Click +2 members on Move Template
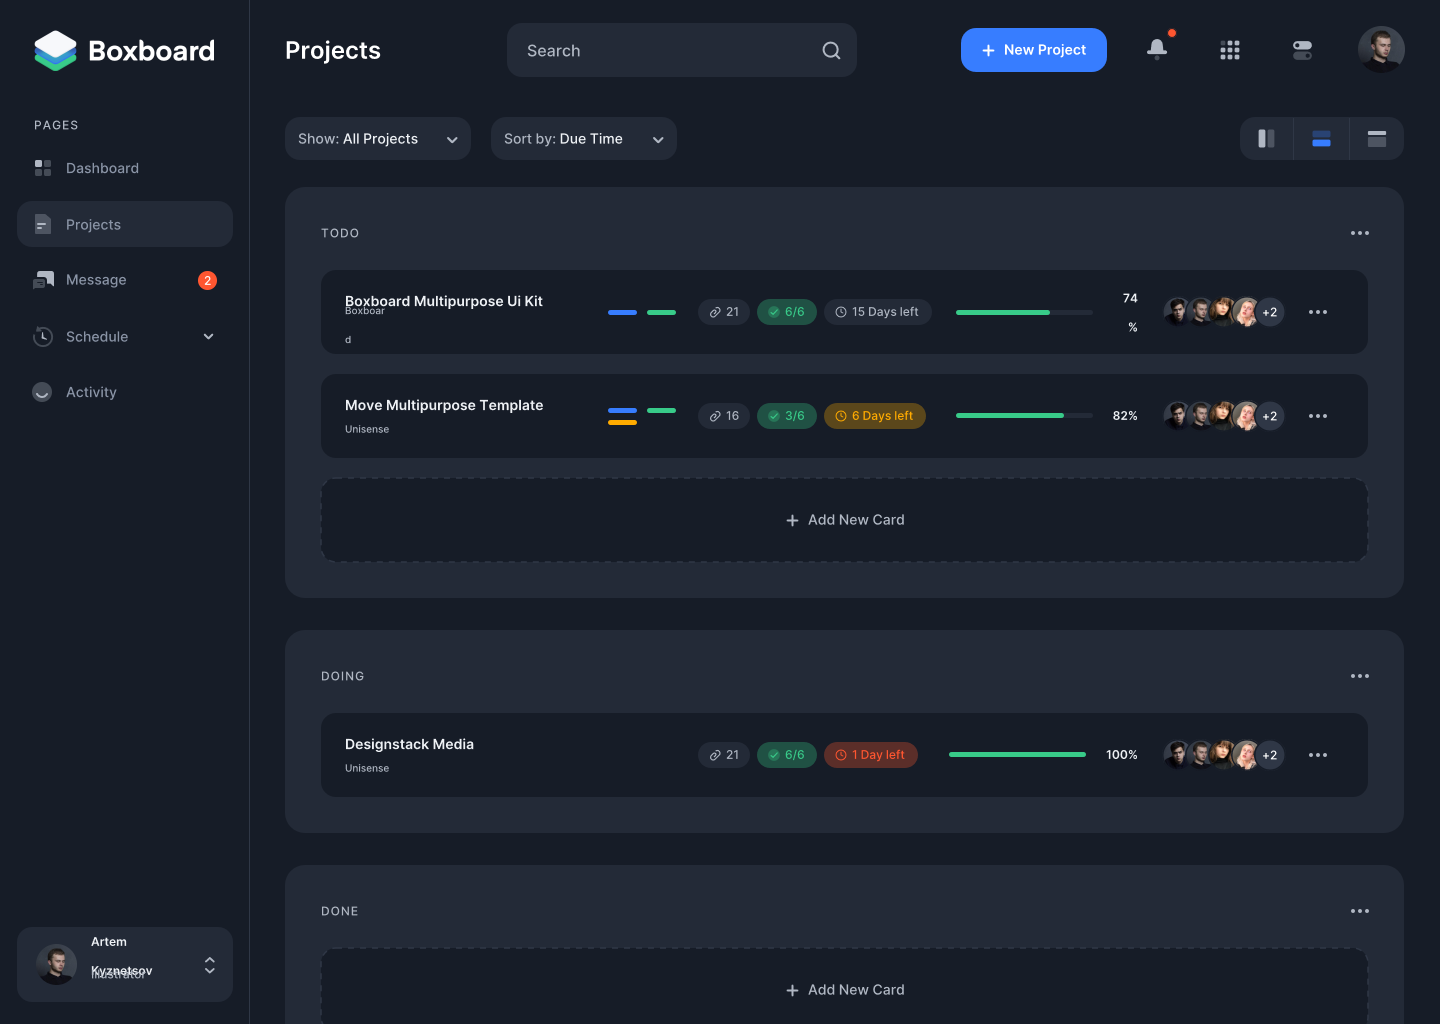Viewport: 1440px width, 1024px height. pyautogui.click(x=1270, y=416)
